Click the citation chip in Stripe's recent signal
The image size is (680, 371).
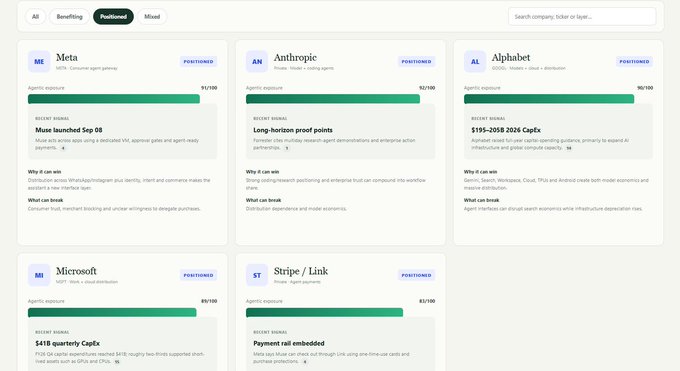pos(305,361)
